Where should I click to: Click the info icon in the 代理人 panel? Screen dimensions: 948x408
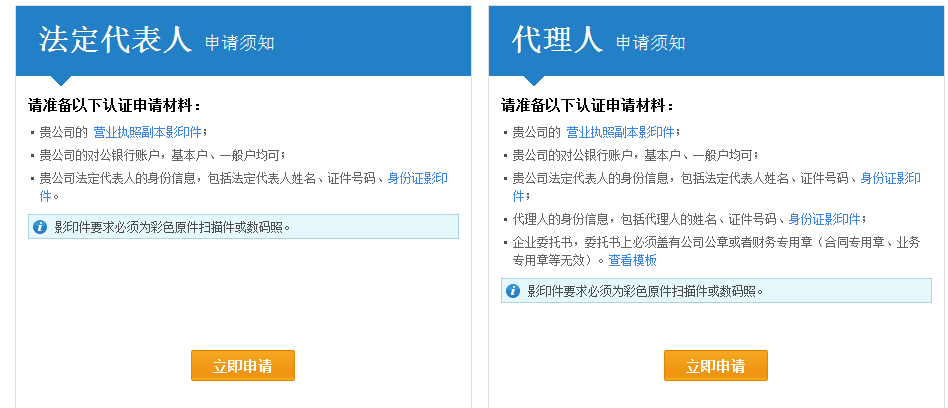513,291
